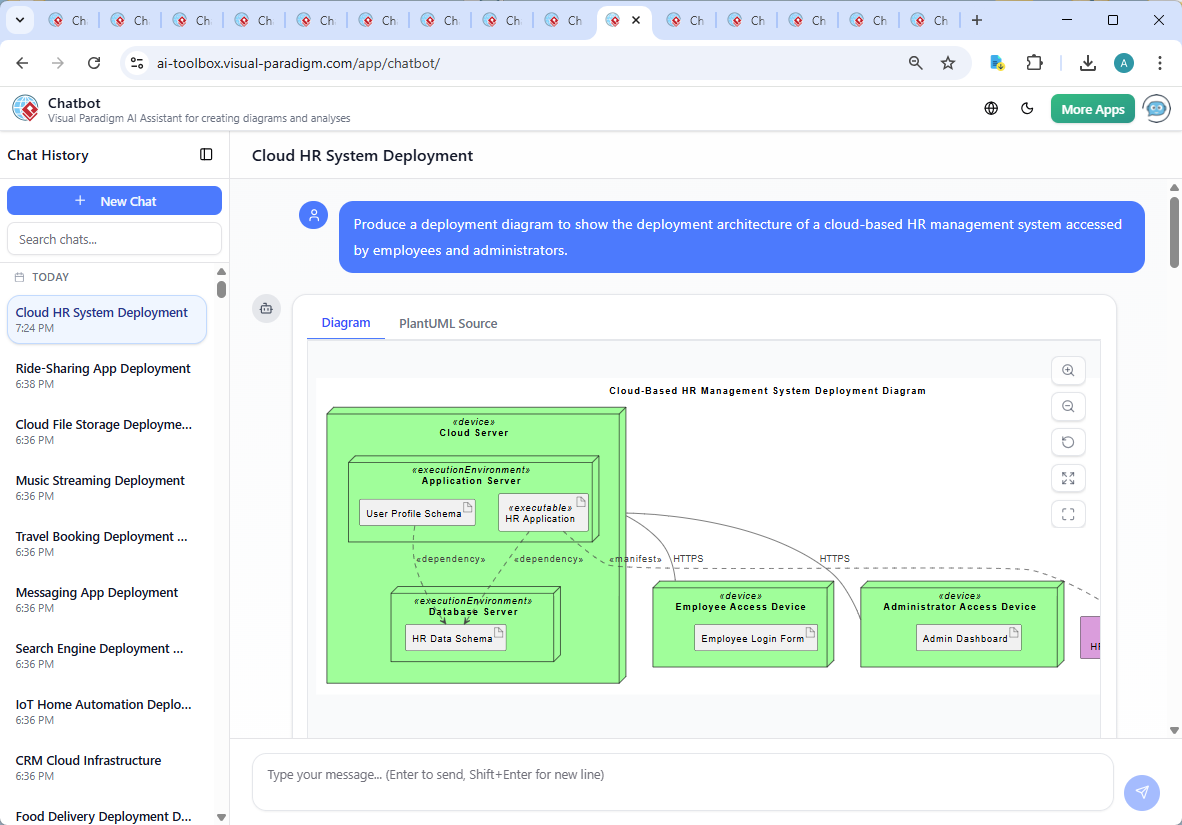Bookmark this page with star icon
1182x825 pixels.
[x=948, y=63]
